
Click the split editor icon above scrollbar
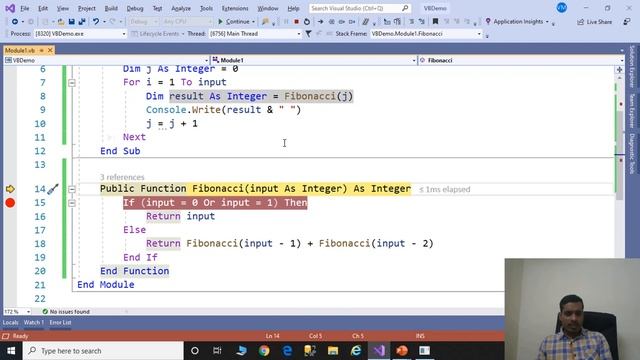pyautogui.click(x=619, y=70)
